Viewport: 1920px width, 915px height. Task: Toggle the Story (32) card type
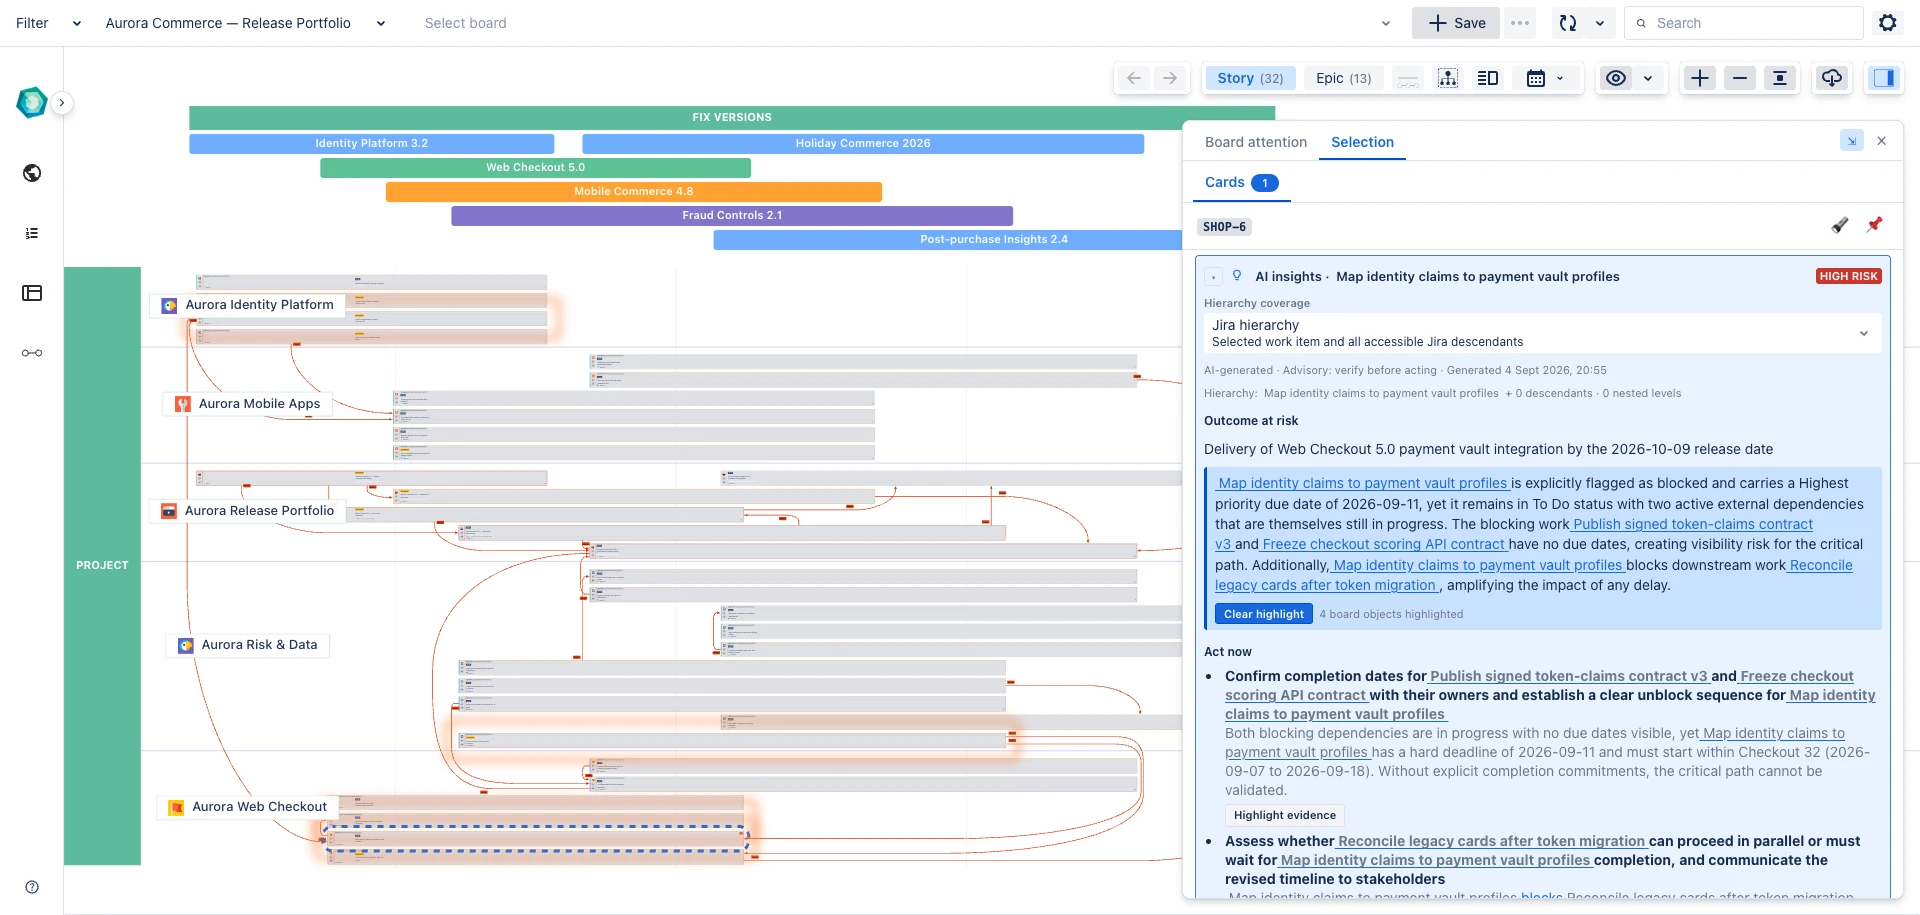[1250, 78]
